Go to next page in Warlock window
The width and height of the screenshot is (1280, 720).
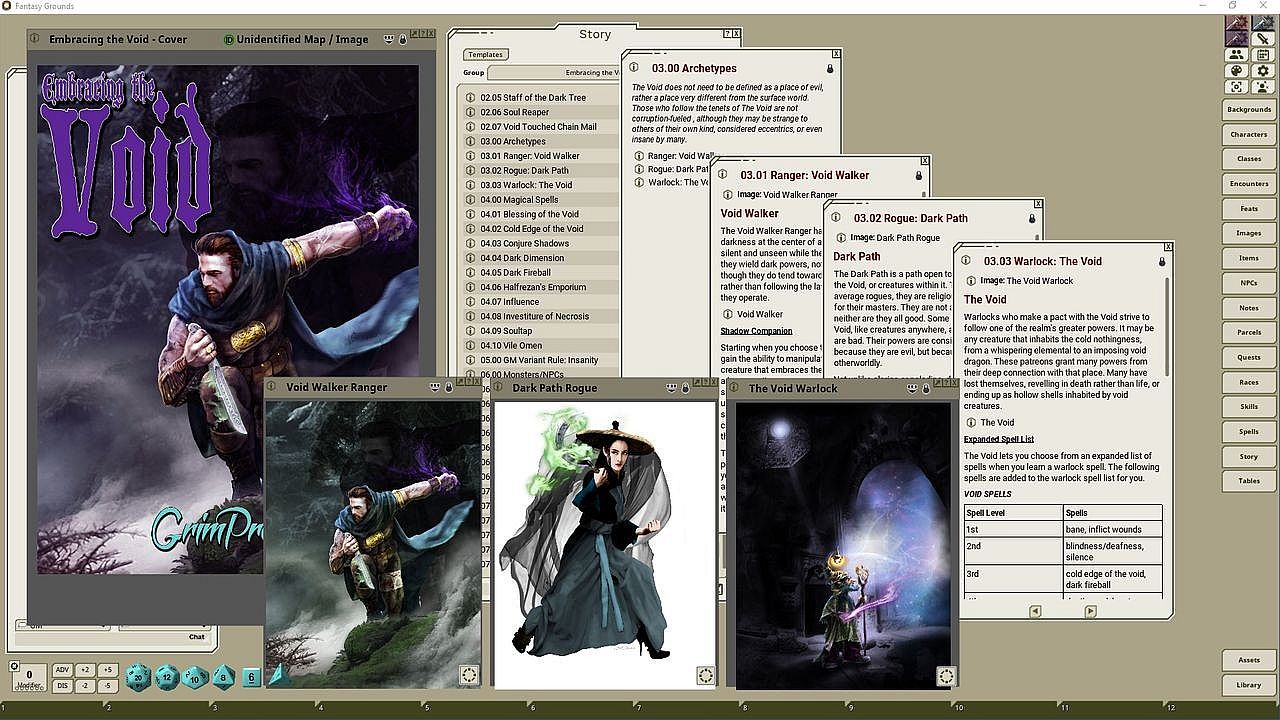coord(1091,611)
